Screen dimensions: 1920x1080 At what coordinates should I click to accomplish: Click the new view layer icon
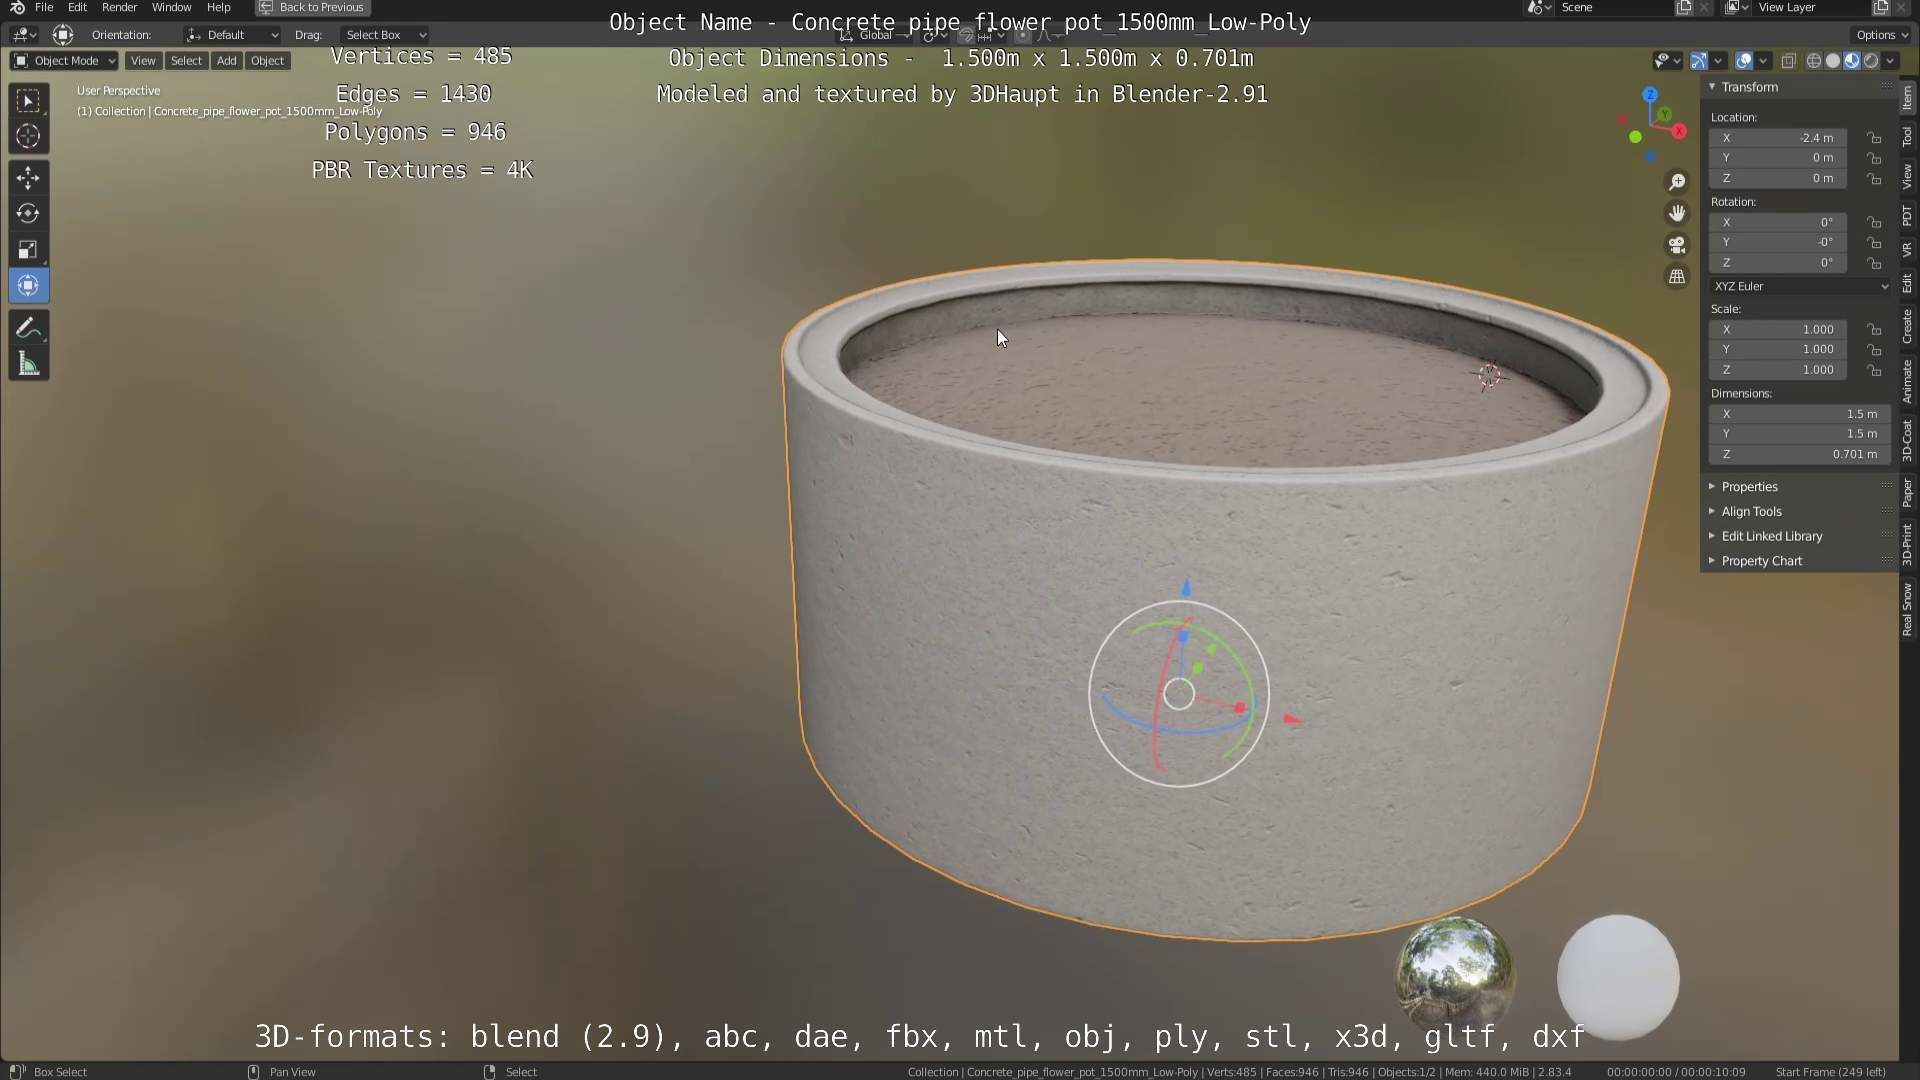pyautogui.click(x=1880, y=7)
